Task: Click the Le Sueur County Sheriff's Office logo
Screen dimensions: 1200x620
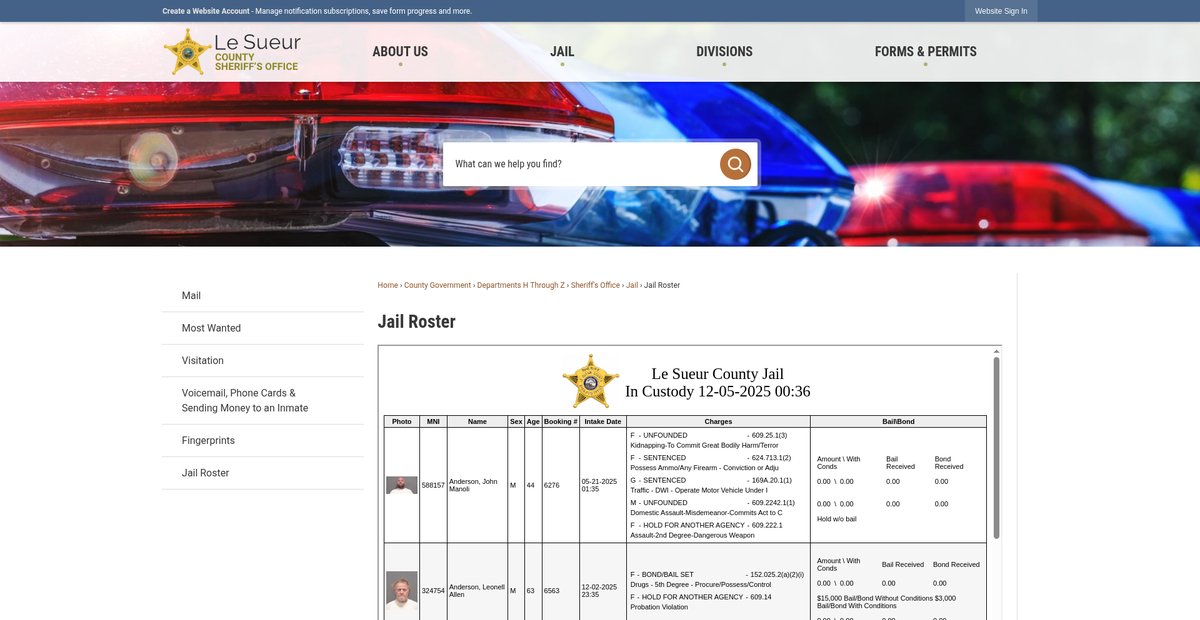Action: pyautogui.click(x=232, y=51)
